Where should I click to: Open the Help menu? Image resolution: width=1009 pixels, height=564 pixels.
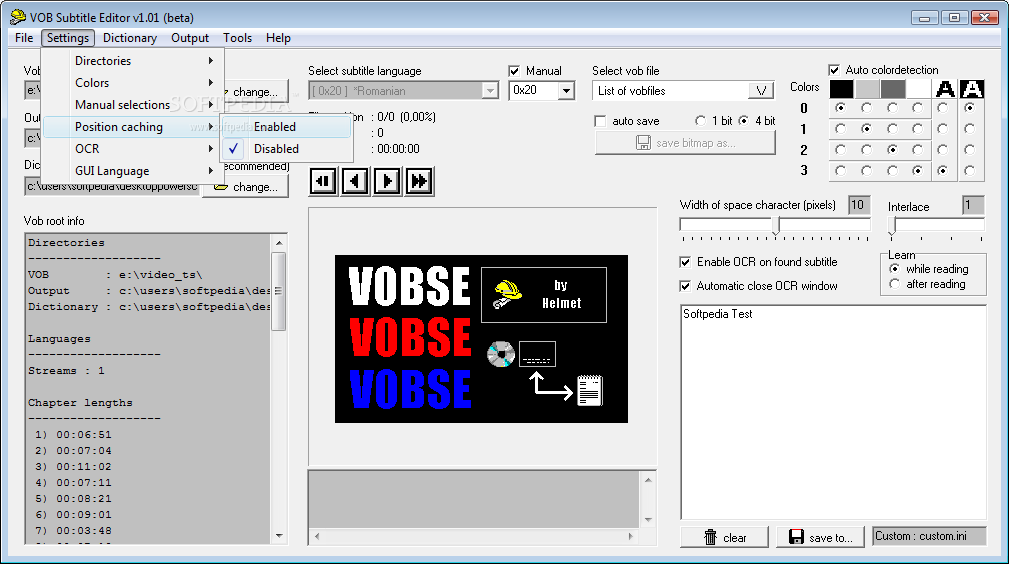point(278,38)
